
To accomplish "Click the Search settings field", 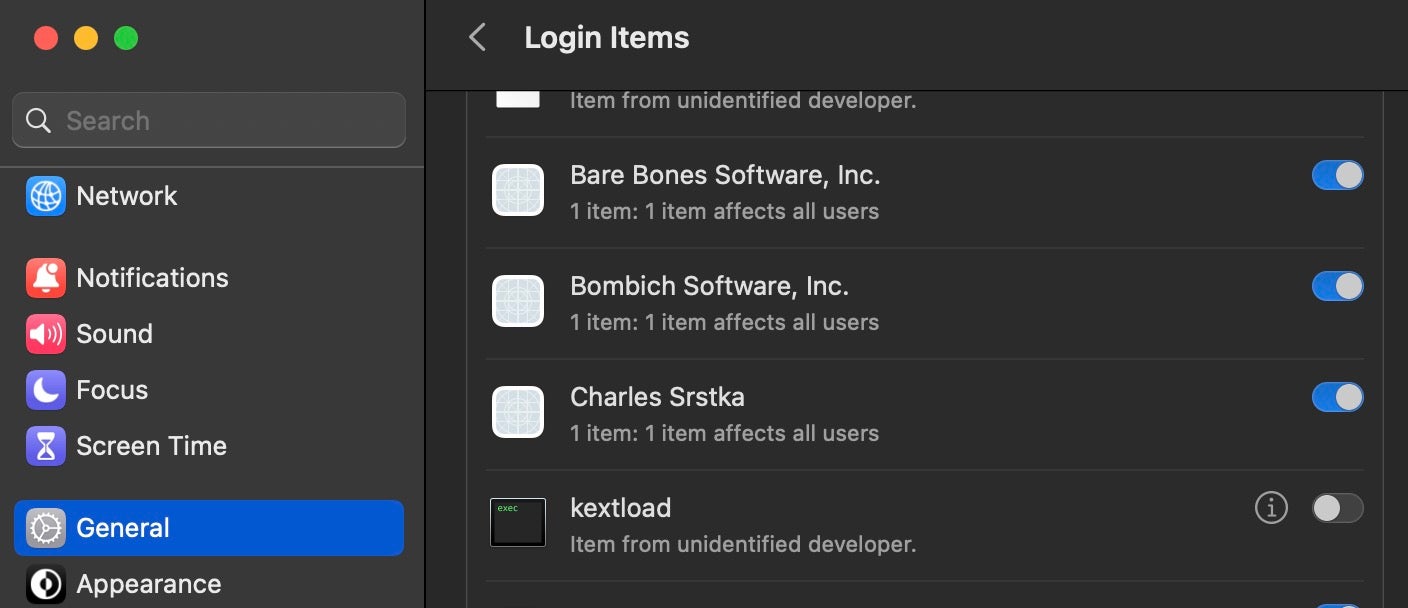I will pyautogui.click(x=220, y=121).
